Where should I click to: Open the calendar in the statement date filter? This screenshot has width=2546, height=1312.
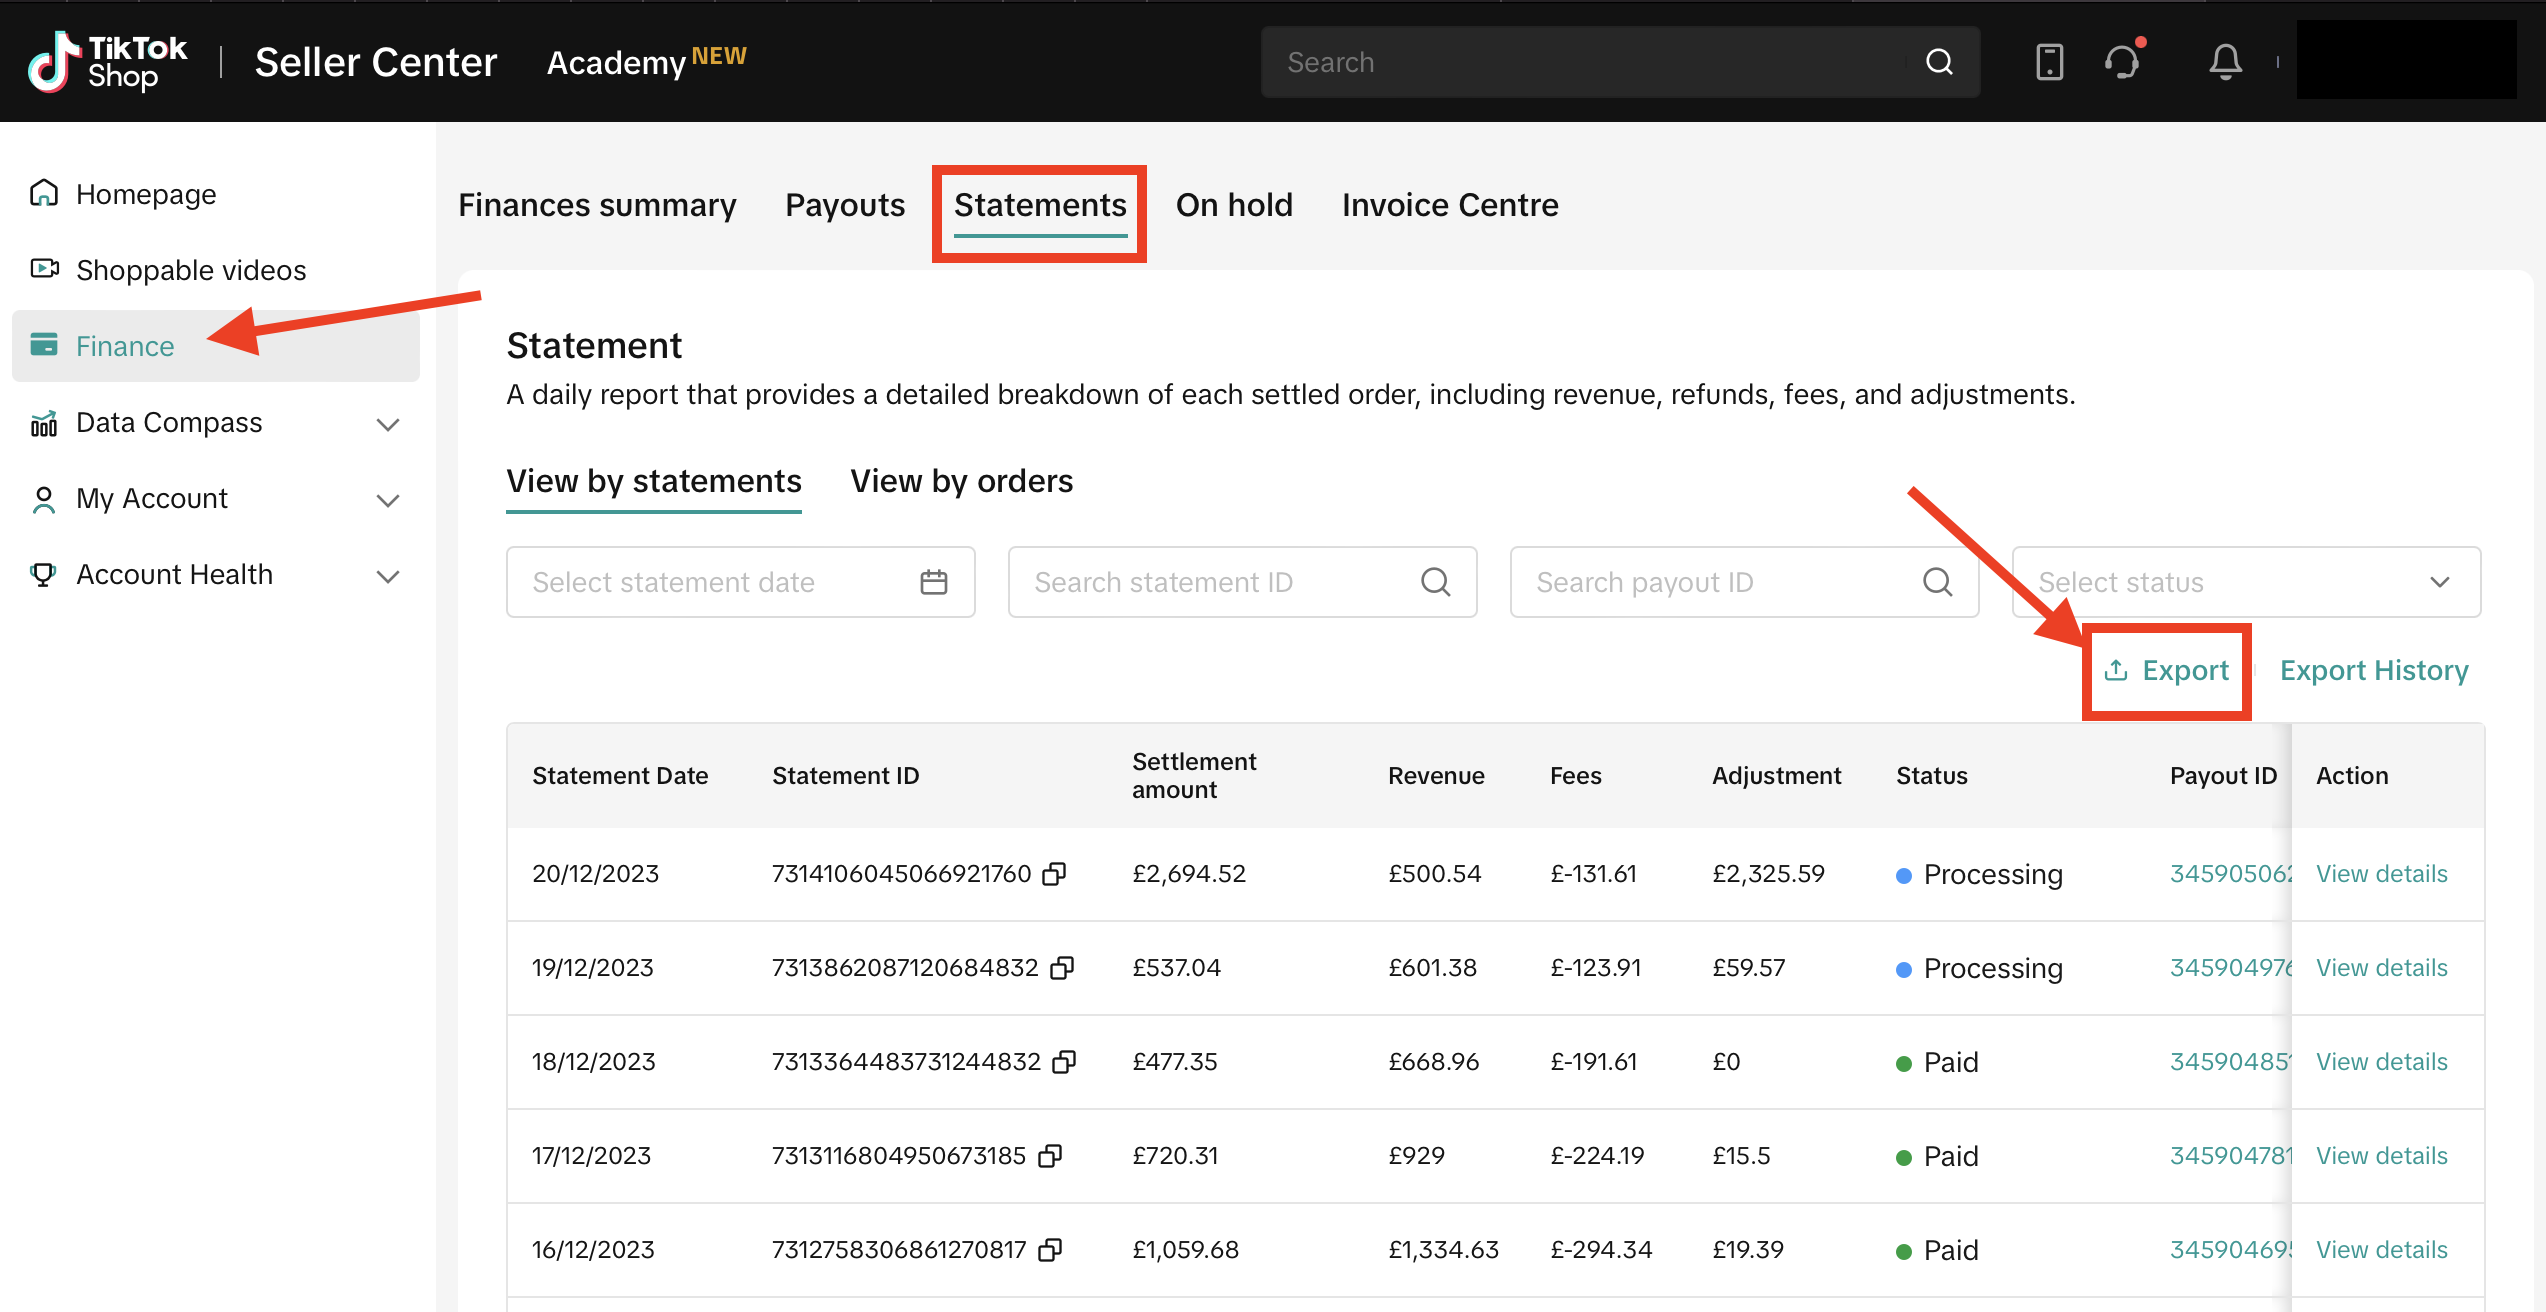(x=934, y=581)
